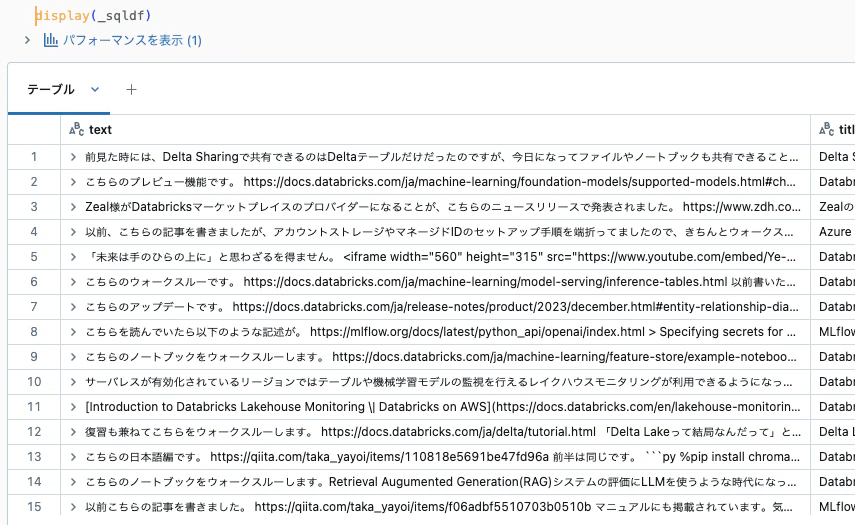Image resolution: width=855 pixels, height=525 pixels.
Task: Select row number 14
Action: pyautogui.click(x=34, y=482)
